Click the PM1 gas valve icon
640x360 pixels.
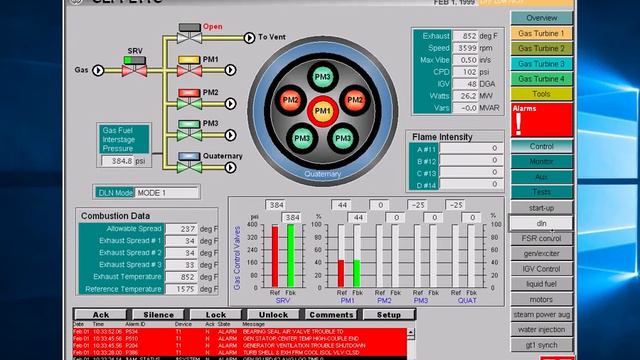(x=189, y=67)
